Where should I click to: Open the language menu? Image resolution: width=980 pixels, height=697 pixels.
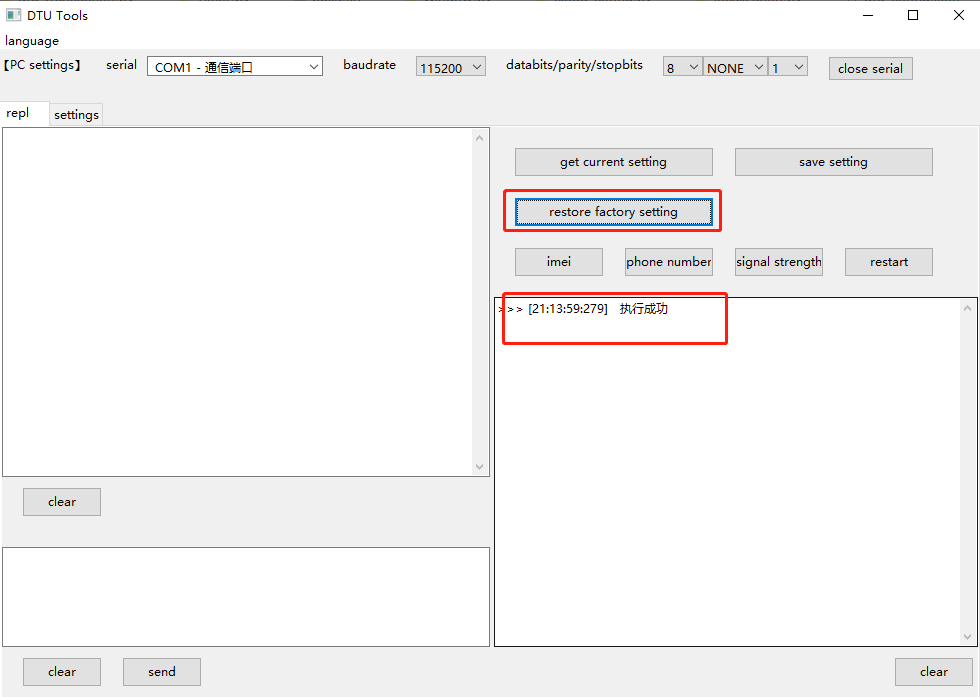[x=31, y=41]
